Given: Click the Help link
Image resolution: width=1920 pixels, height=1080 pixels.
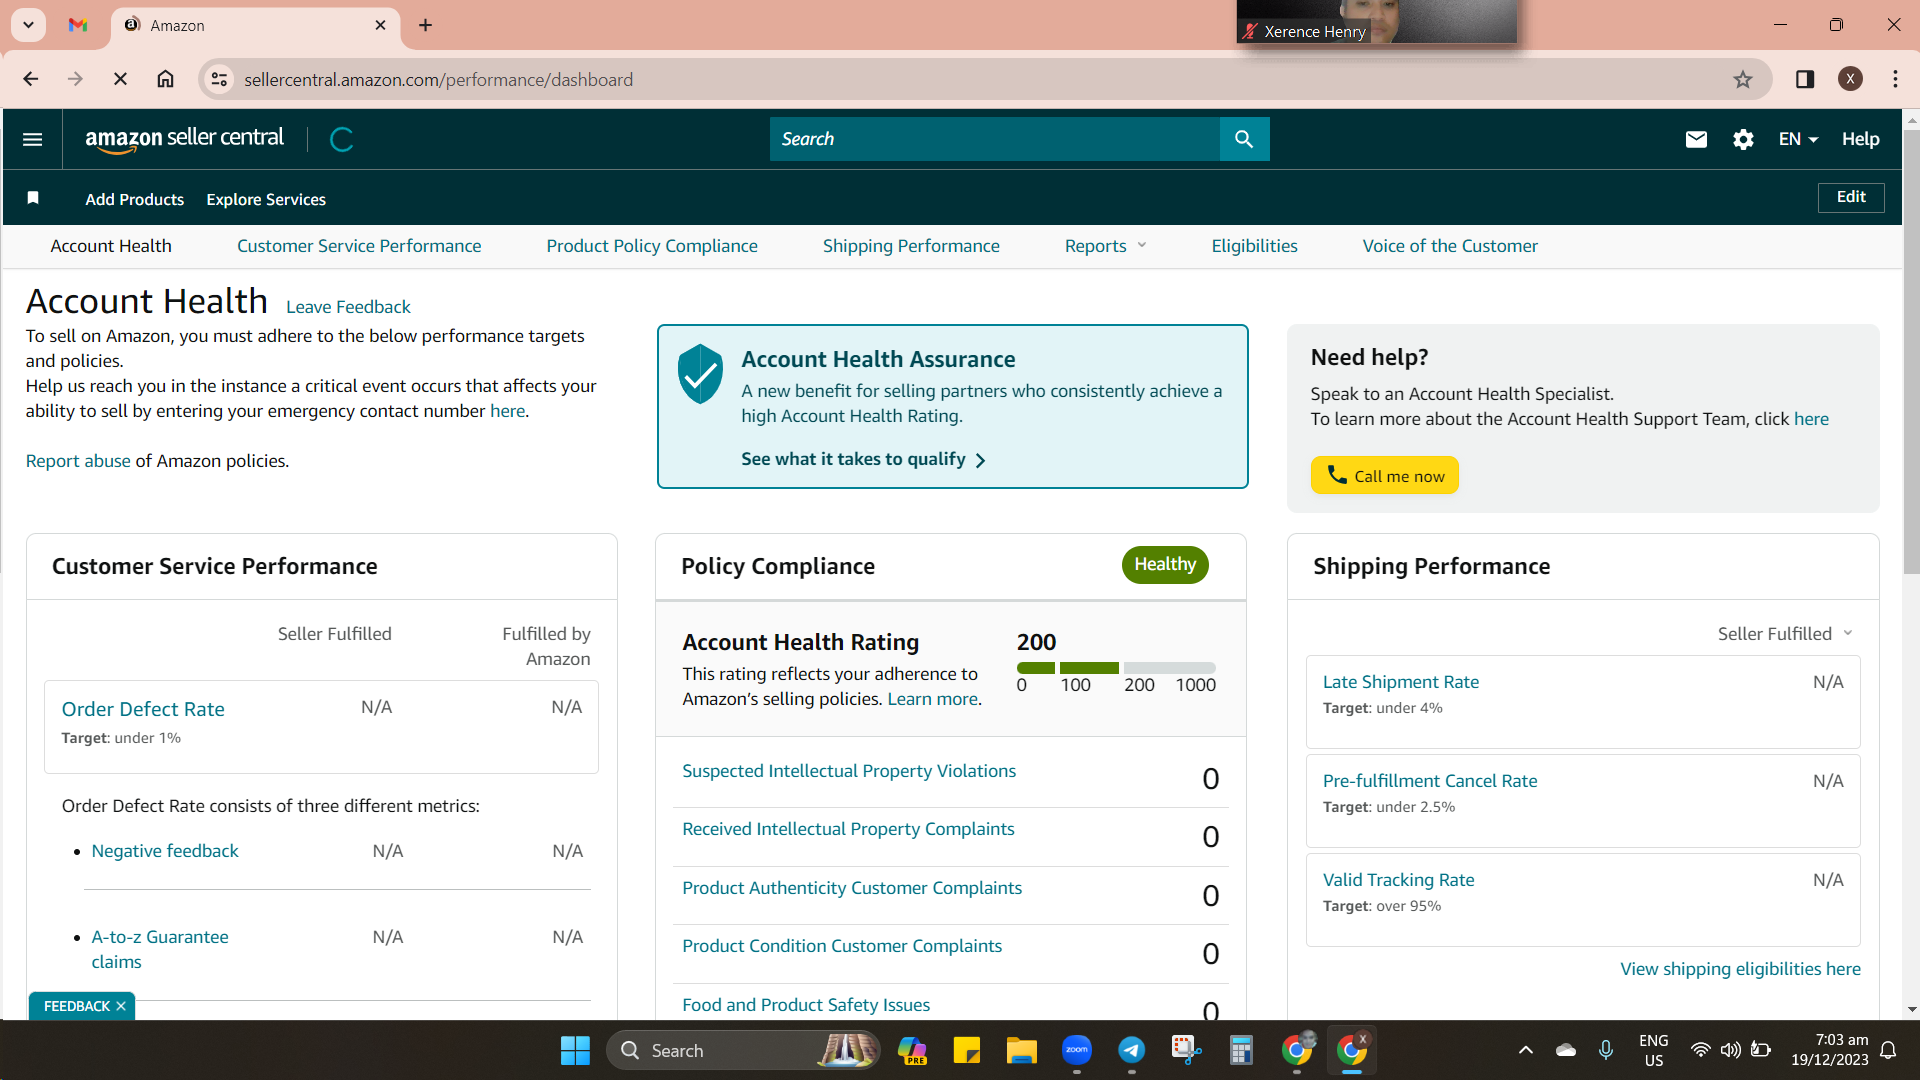Looking at the screenshot, I should point(1861,139).
